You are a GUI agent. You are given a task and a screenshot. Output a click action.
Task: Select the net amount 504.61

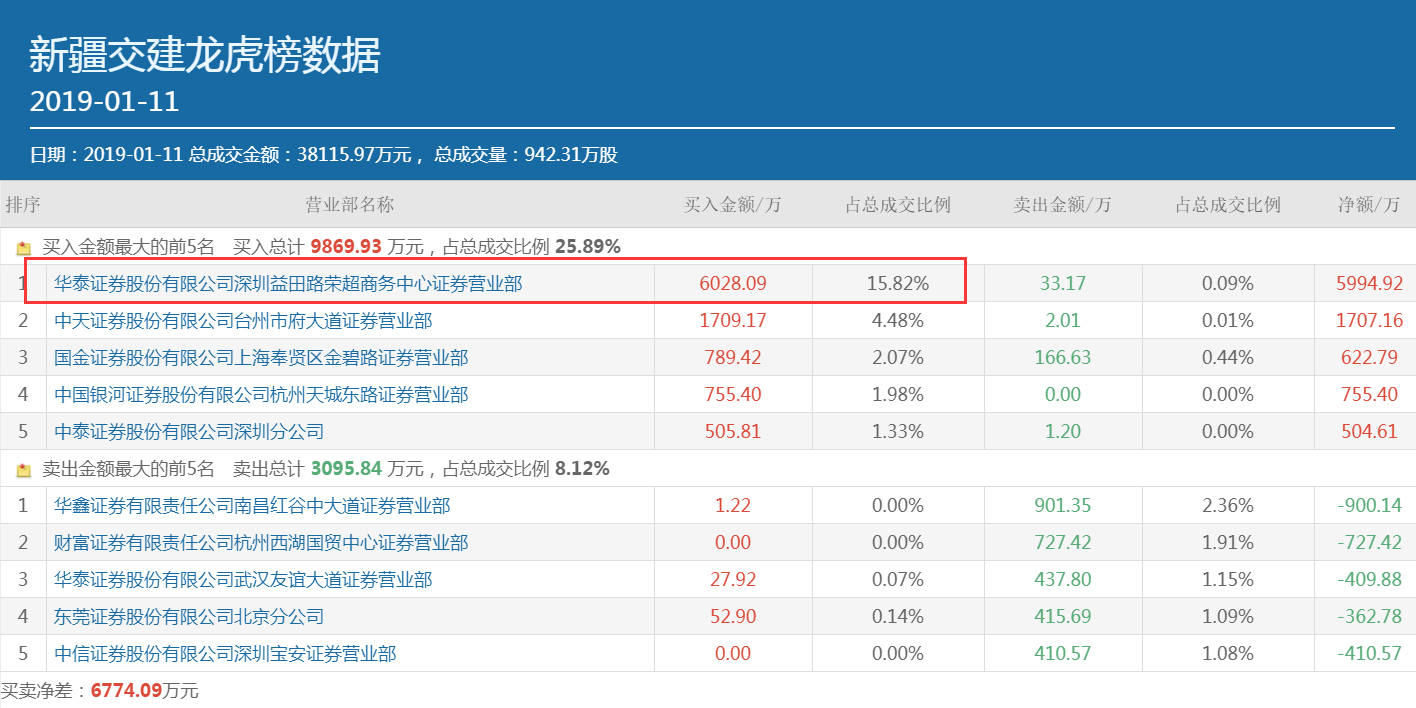[x=1369, y=432]
